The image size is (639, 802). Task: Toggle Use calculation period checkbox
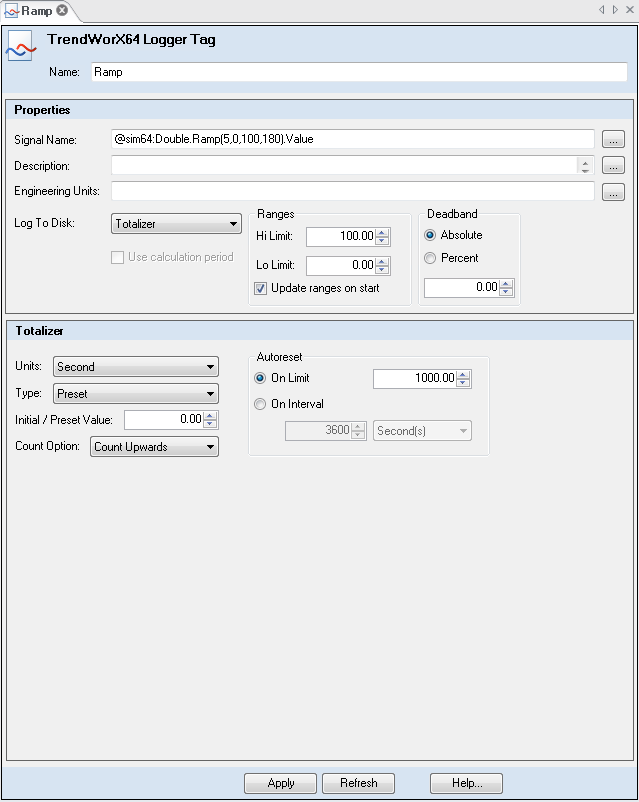[x=118, y=257]
